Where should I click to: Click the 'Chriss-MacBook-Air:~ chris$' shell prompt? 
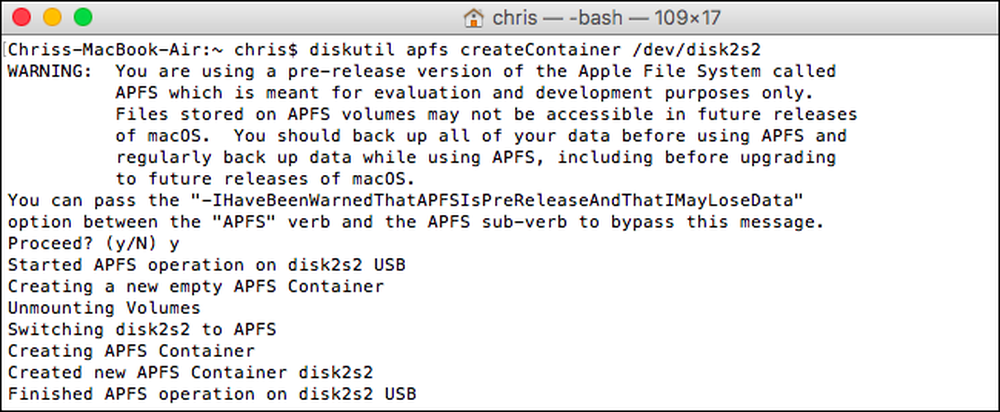153,49
